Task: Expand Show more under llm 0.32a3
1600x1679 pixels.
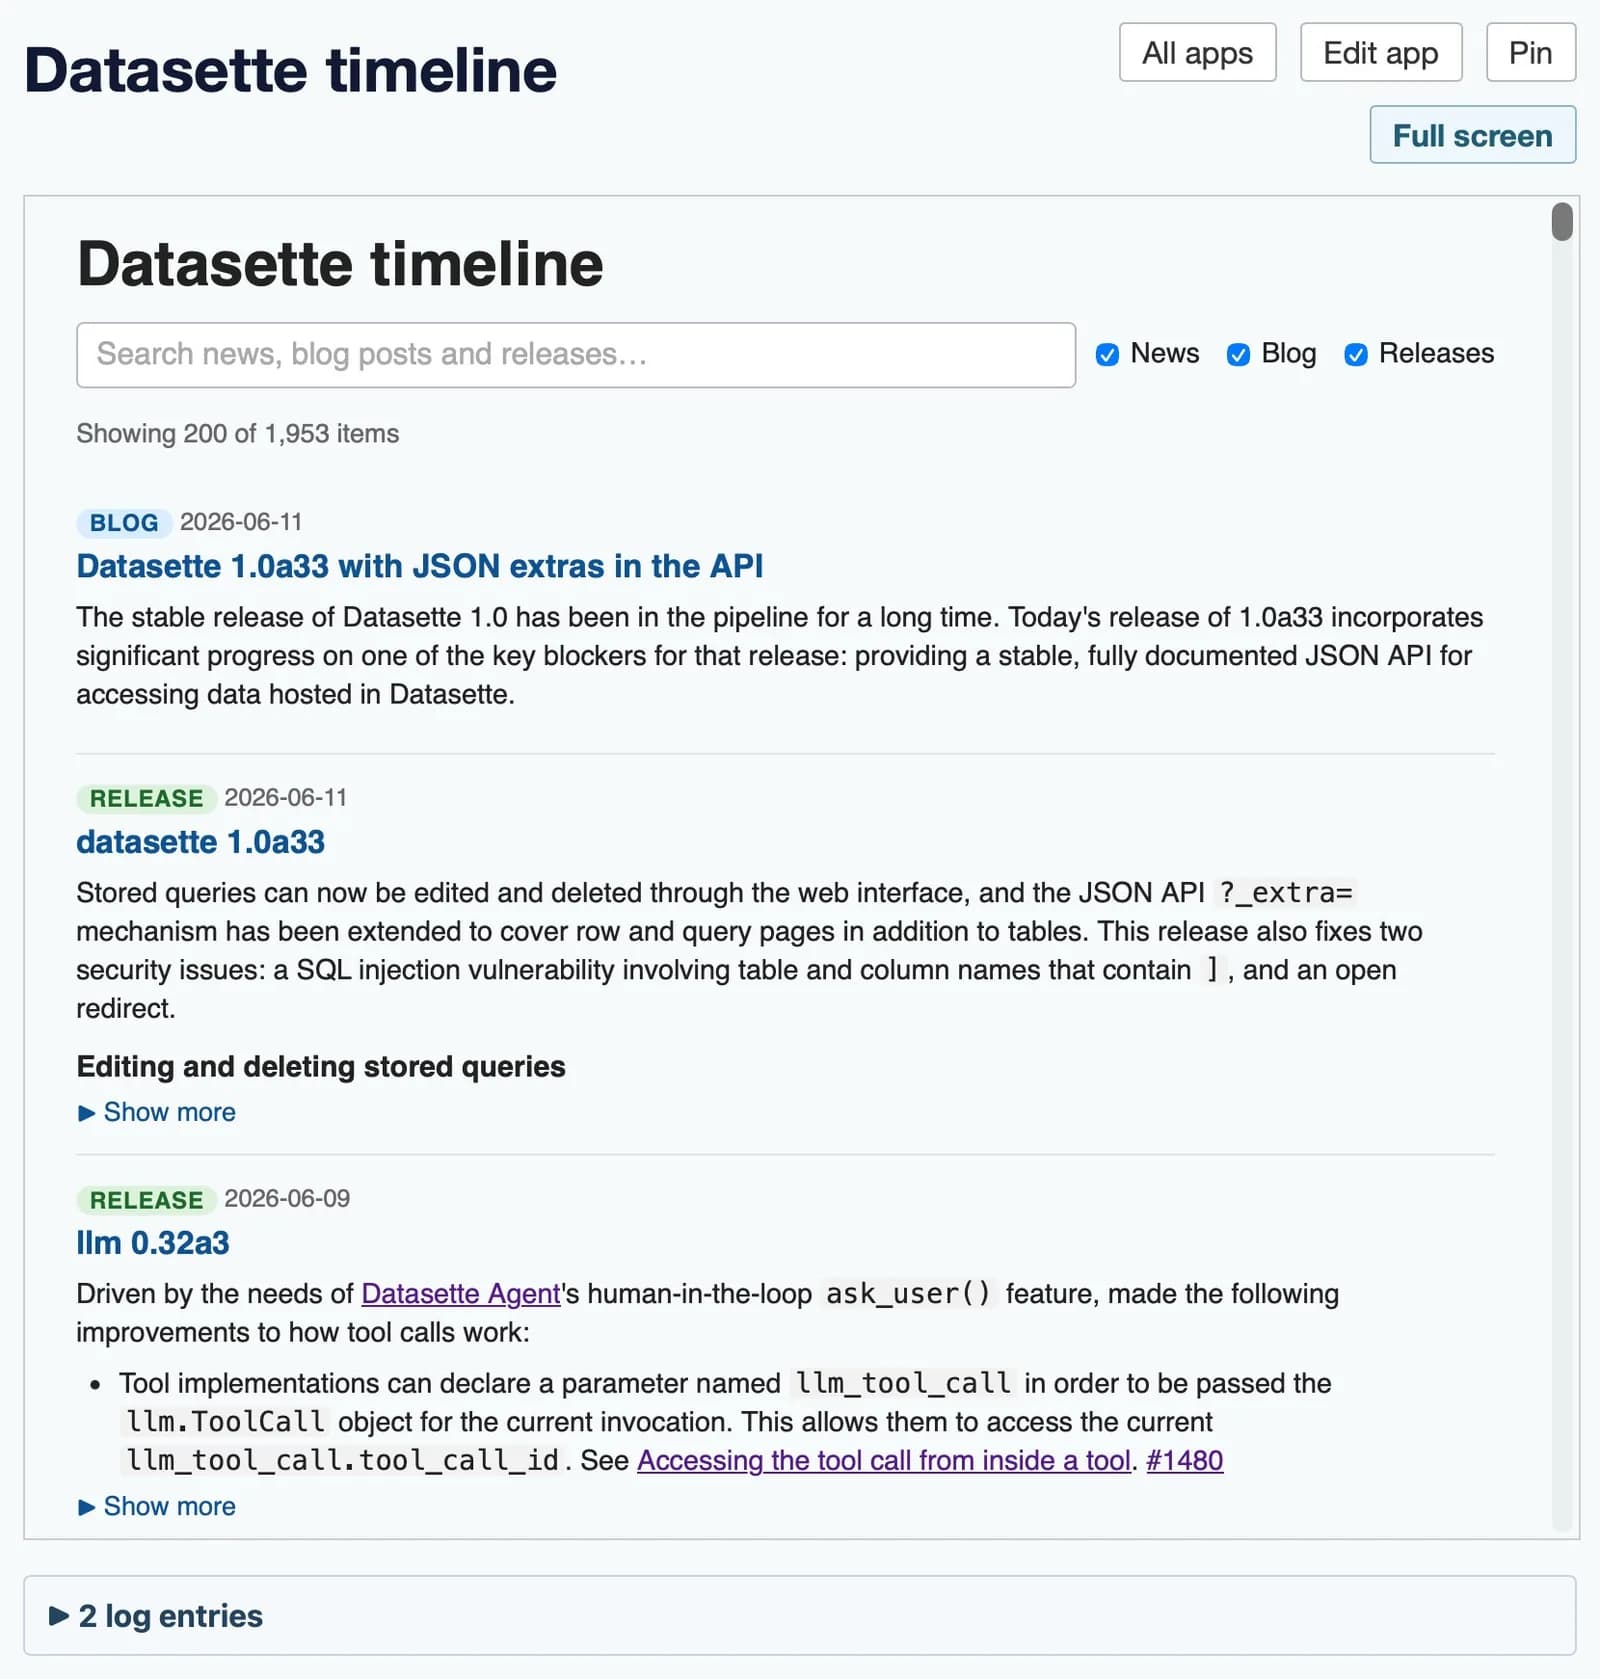Action: point(157,1506)
